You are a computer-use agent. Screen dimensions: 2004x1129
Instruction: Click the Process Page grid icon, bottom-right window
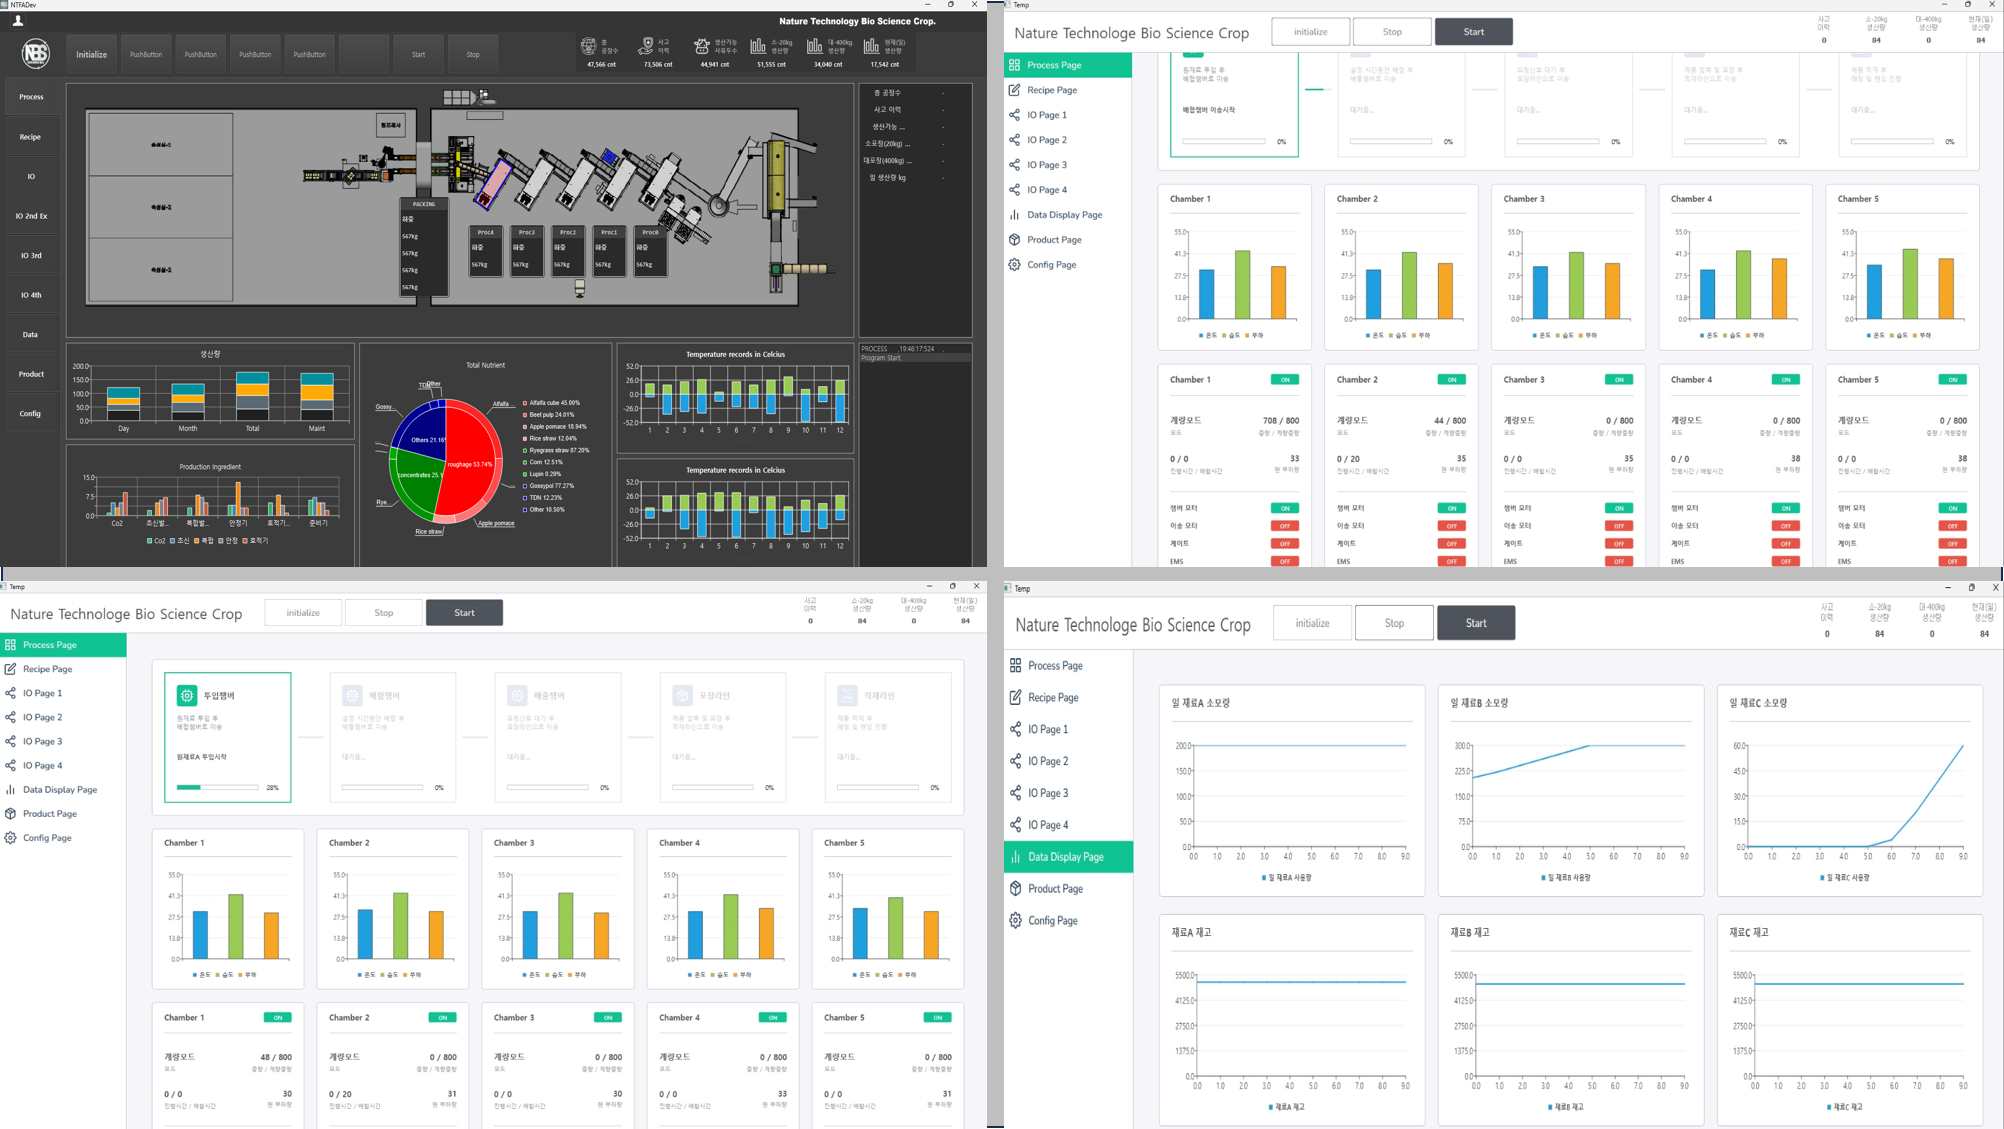[1016, 665]
